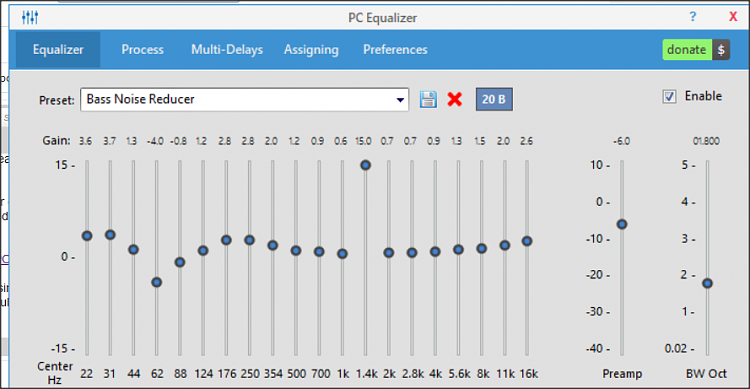Click the 44 Hz band slider knob

tap(133, 250)
